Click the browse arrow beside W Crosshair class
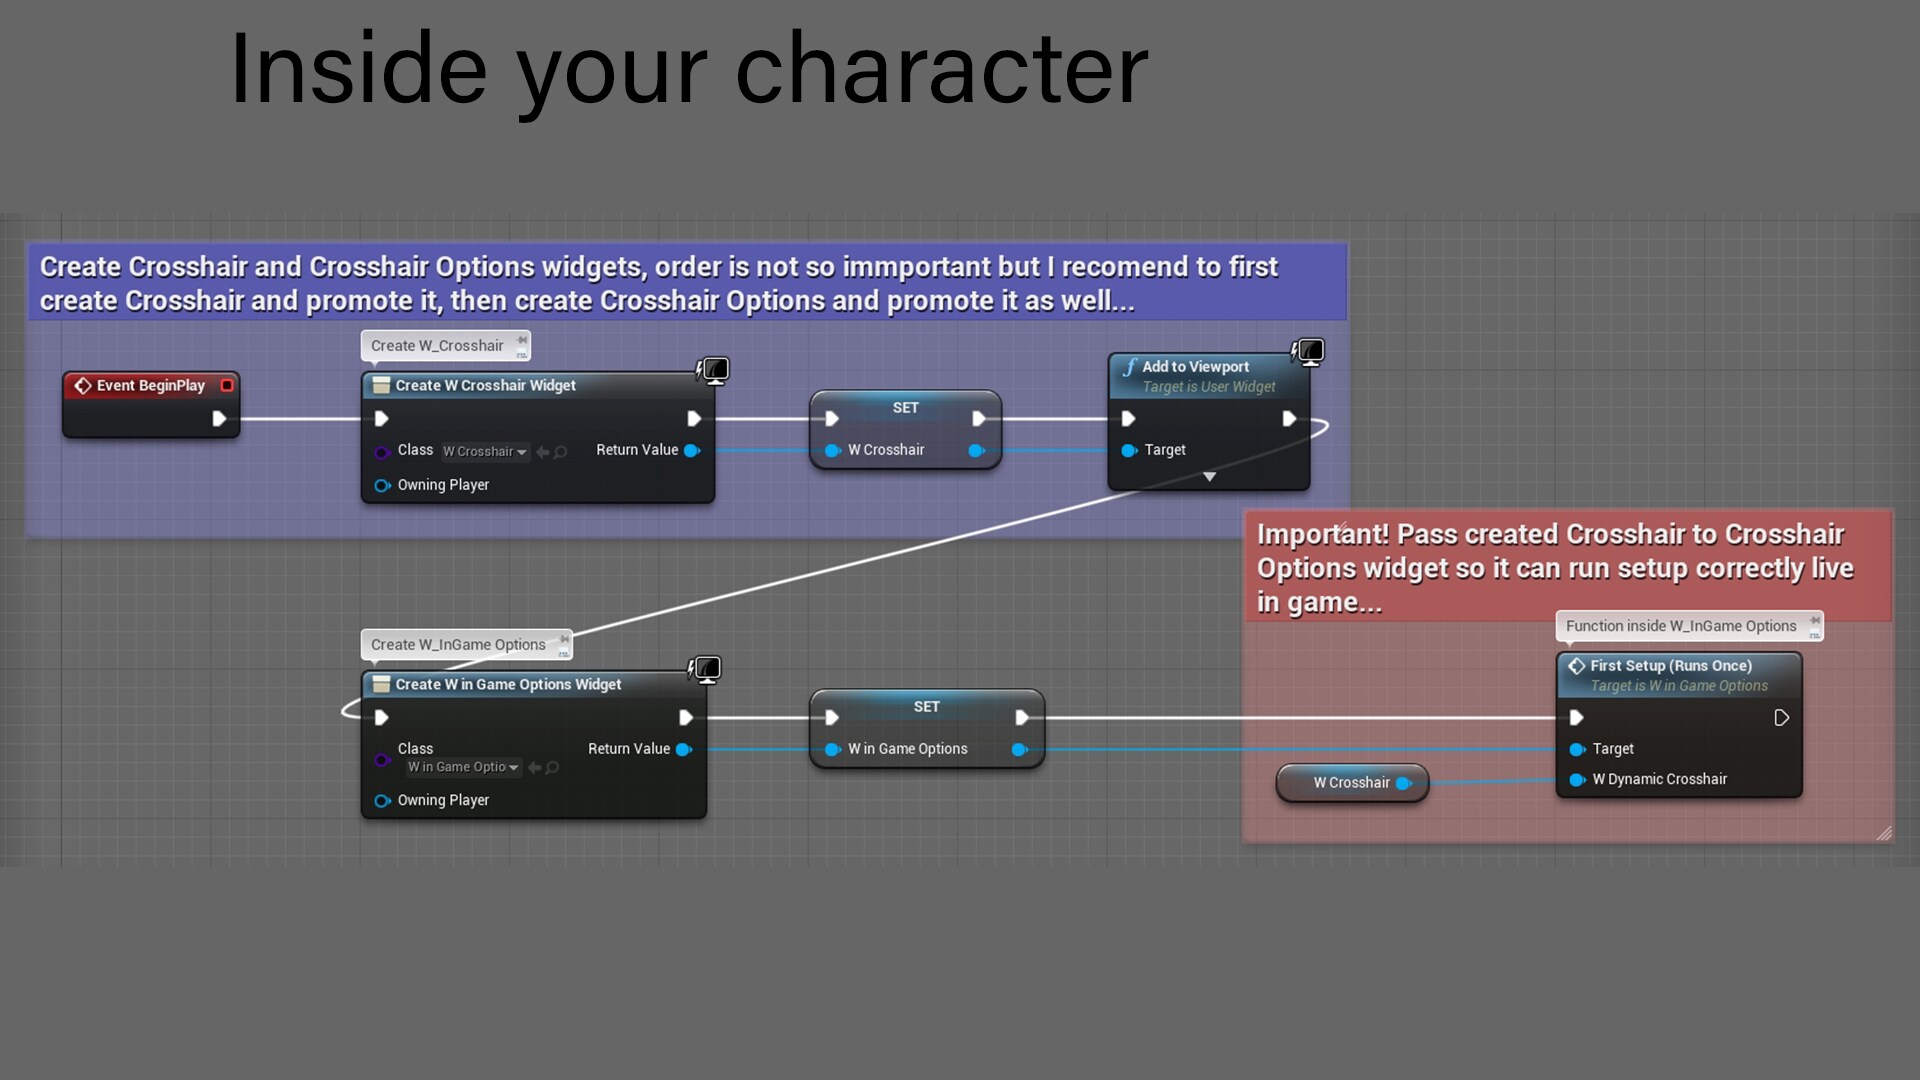The image size is (1920, 1080). click(x=543, y=452)
